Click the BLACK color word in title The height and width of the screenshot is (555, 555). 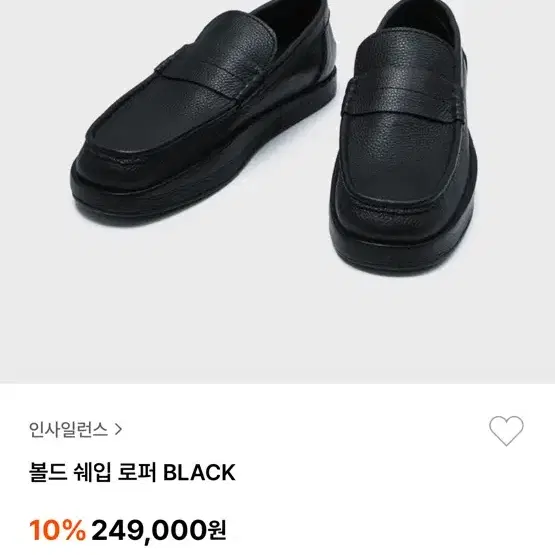coord(199,473)
